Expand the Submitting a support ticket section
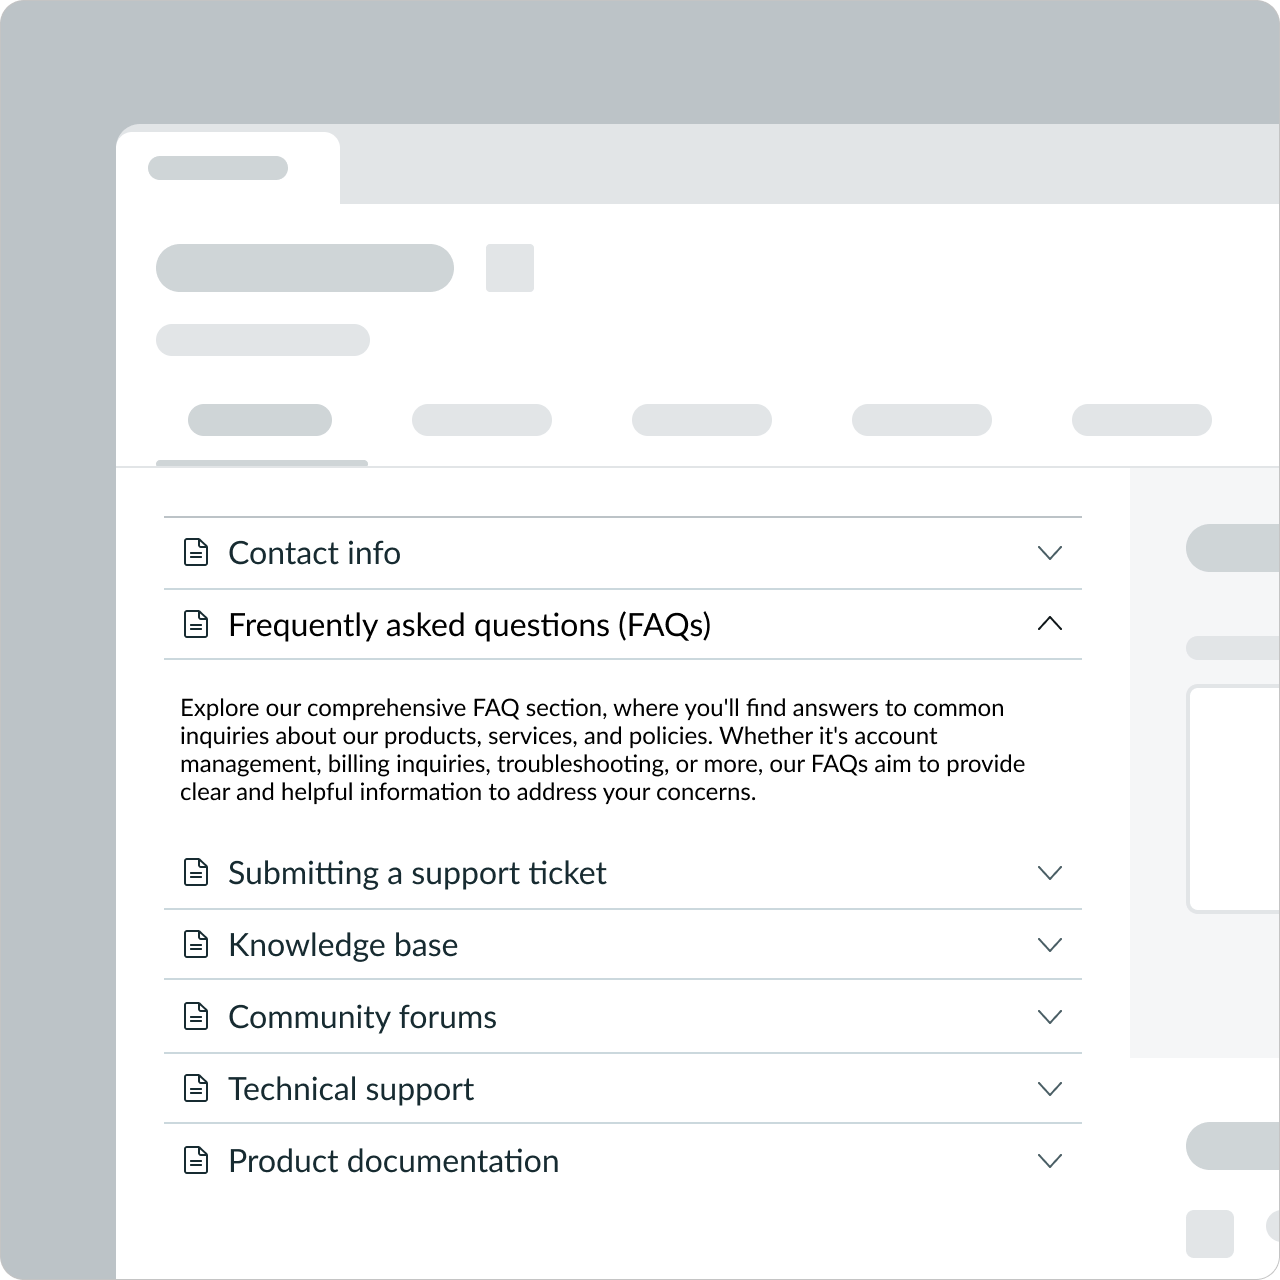Screen dimensions: 1280x1280 tap(1049, 873)
